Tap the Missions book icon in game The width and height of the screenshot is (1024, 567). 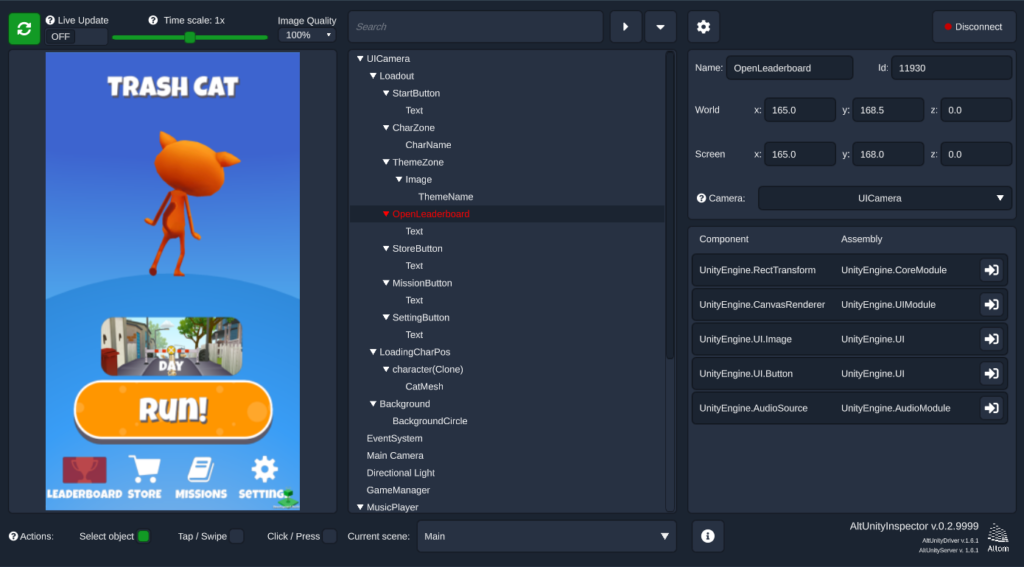[x=201, y=470]
